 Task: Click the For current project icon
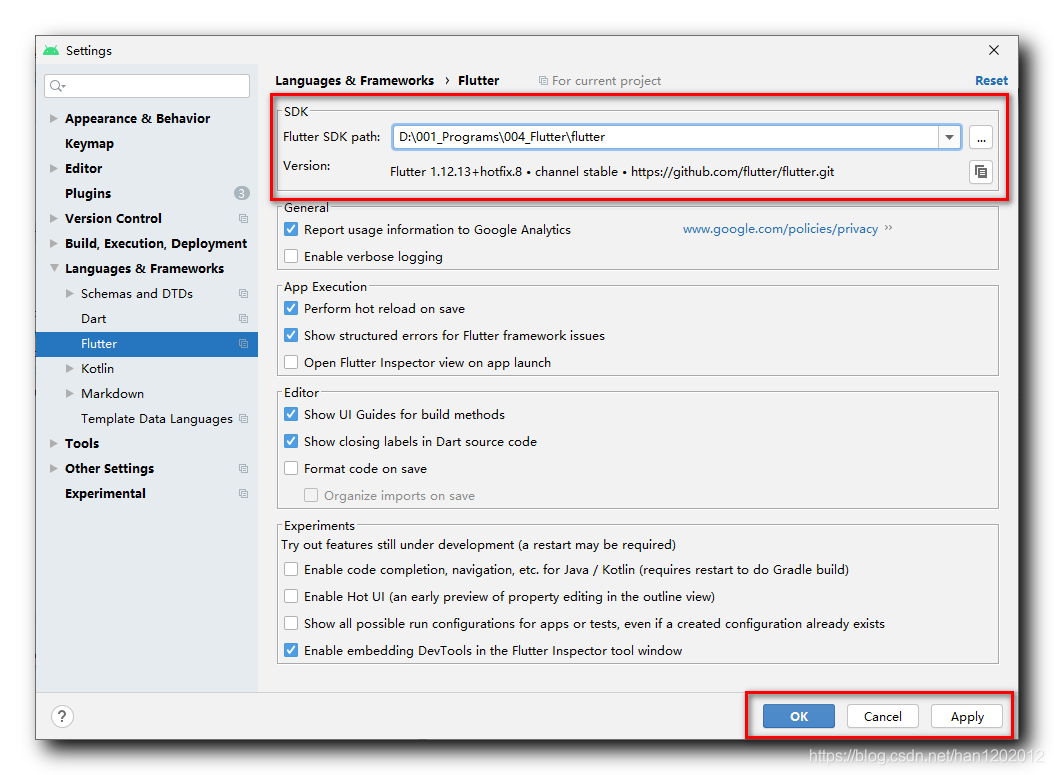tap(543, 81)
